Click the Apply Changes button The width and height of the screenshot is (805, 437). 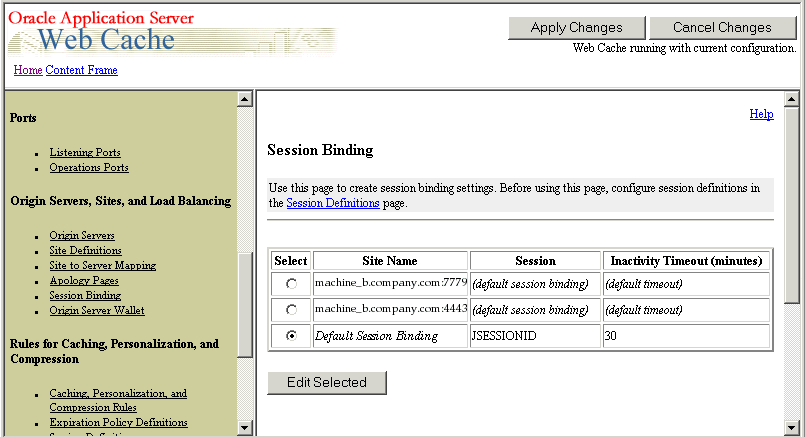coord(577,28)
